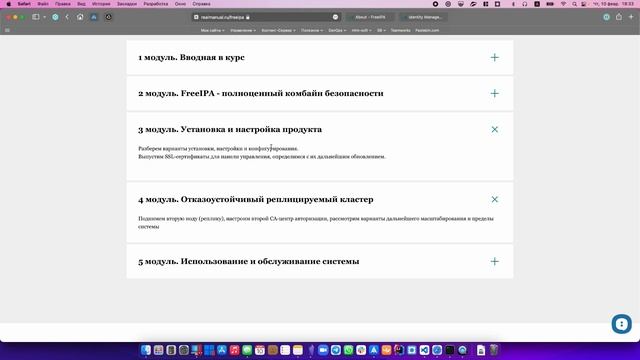Open Messages from the Dock

(247, 350)
